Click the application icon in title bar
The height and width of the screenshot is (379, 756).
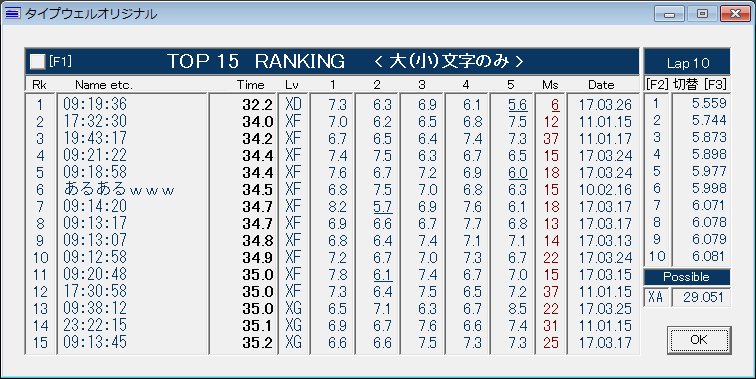(x=12, y=13)
